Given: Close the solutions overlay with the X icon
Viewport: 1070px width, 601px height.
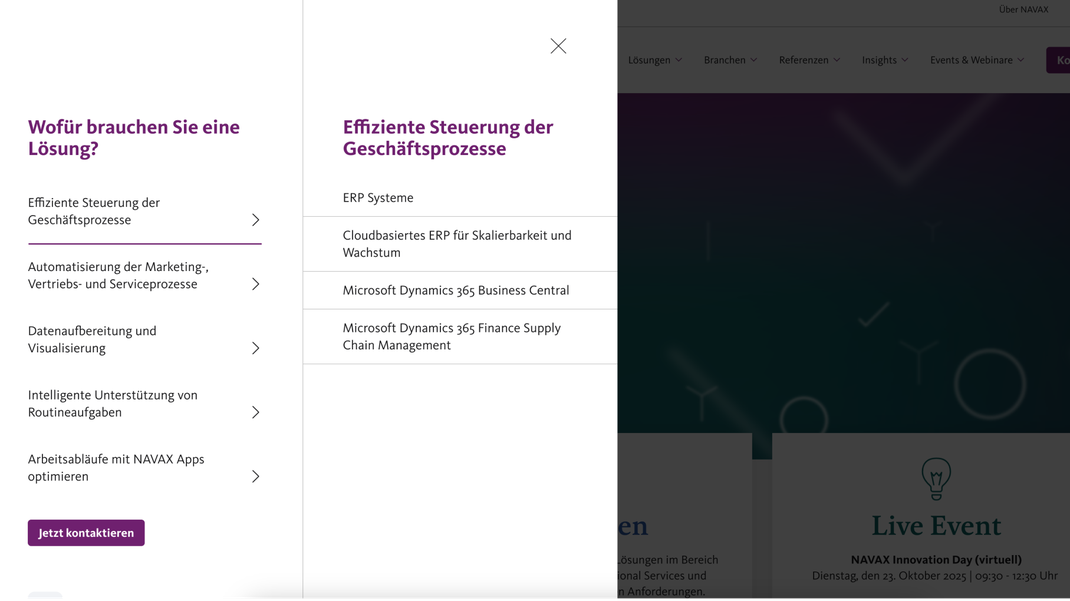Looking at the screenshot, I should 558,46.
